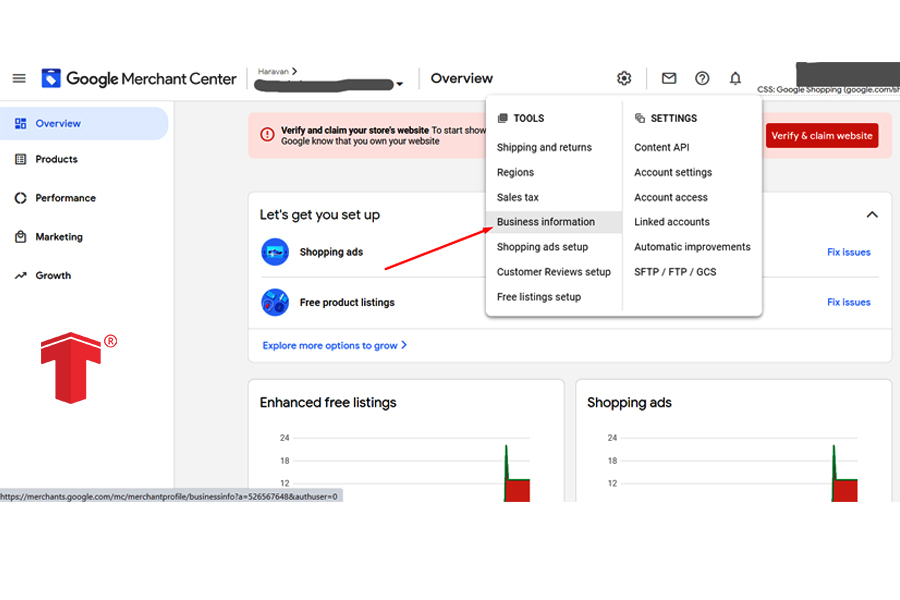
Task: Open the settings gear icon
Action: pyautogui.click(x=624, y=78)
